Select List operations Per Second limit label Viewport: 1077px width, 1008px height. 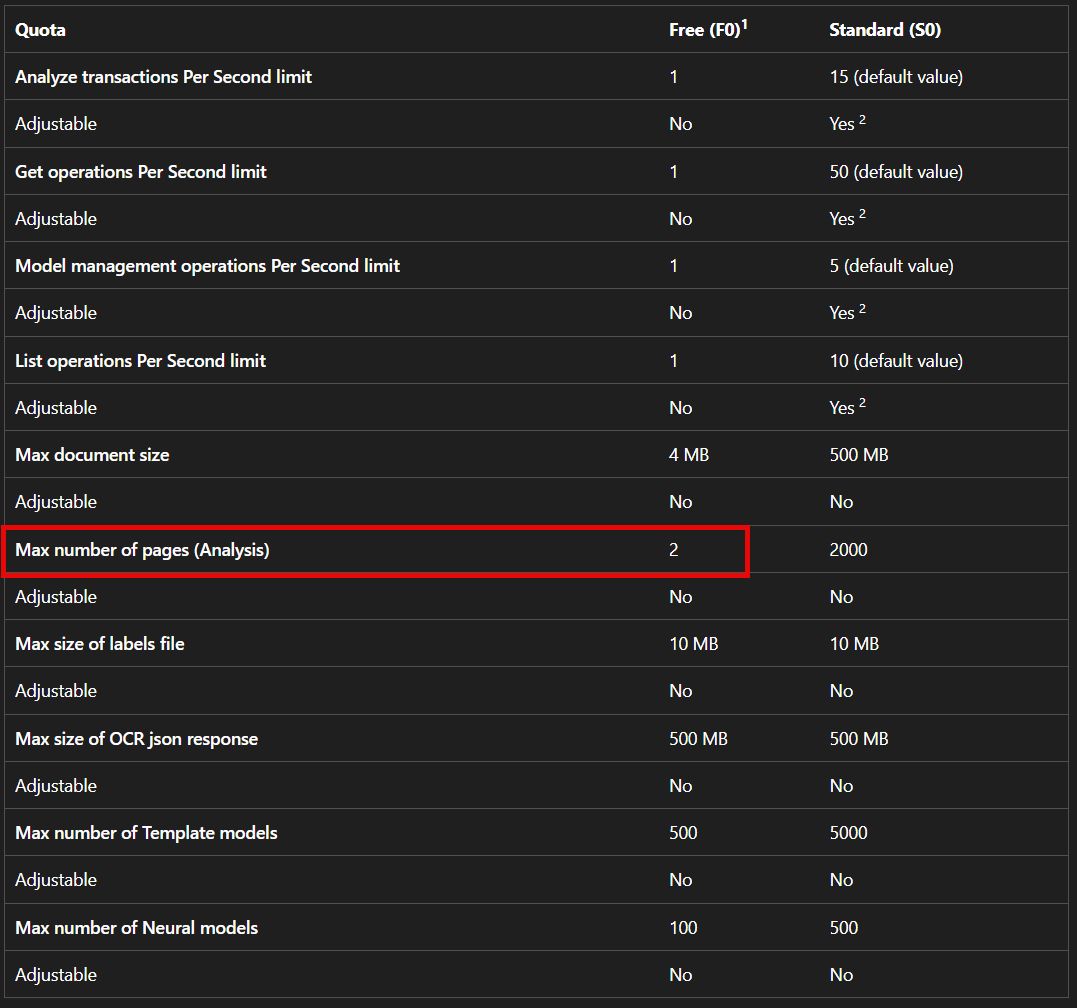140,361
